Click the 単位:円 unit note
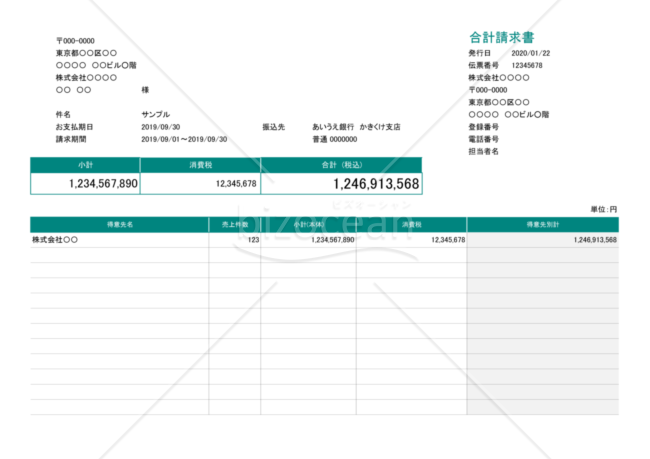 604,209
